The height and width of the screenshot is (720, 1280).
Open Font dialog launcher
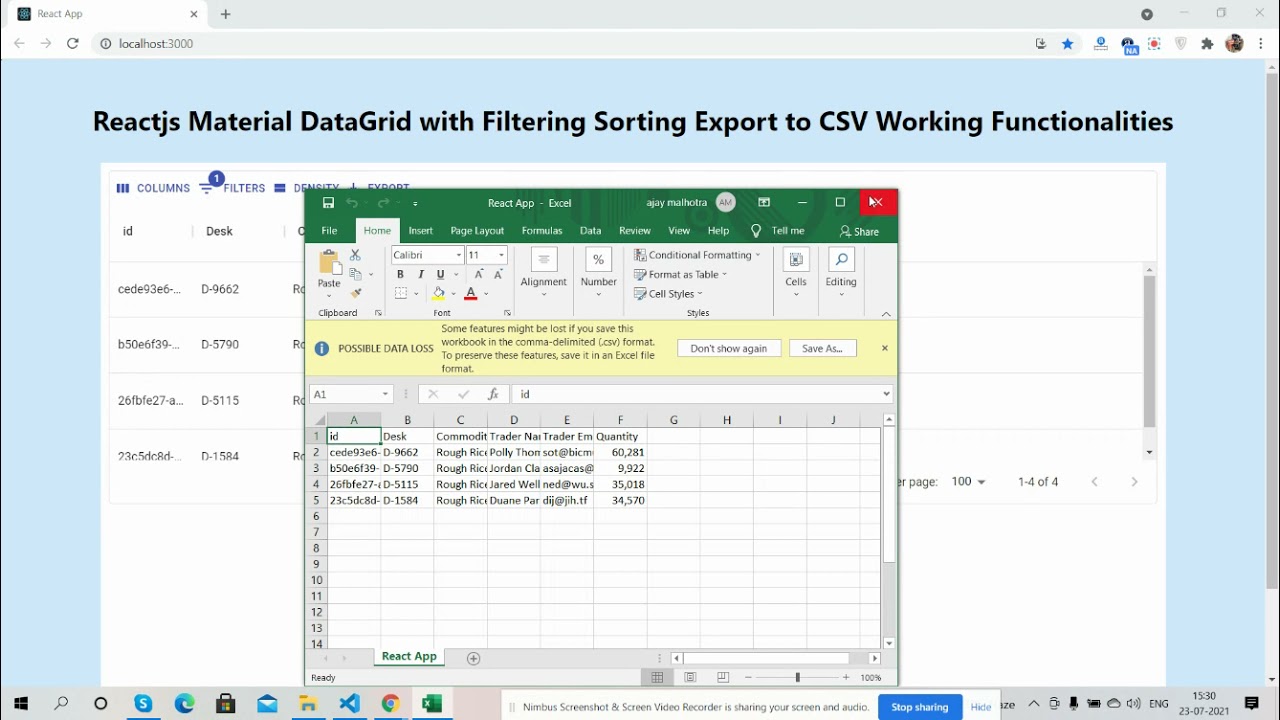(x=507, y=313)
